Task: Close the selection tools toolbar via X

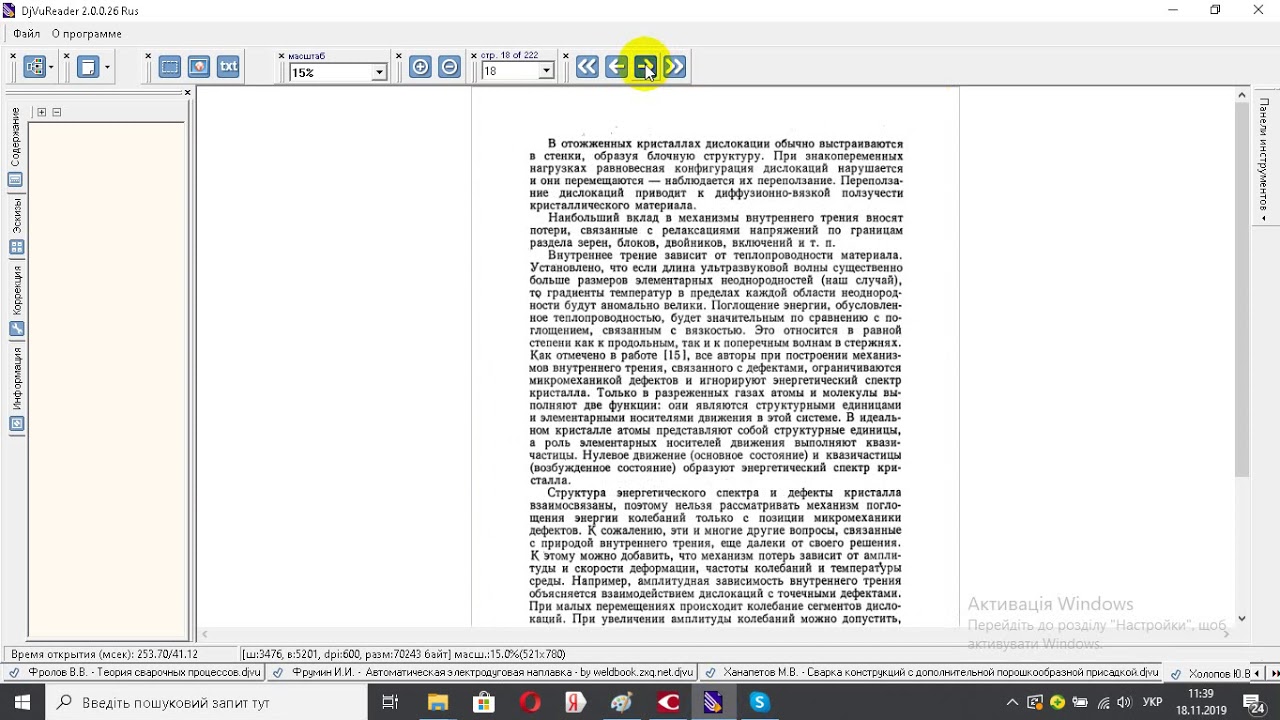Action: 148,56
